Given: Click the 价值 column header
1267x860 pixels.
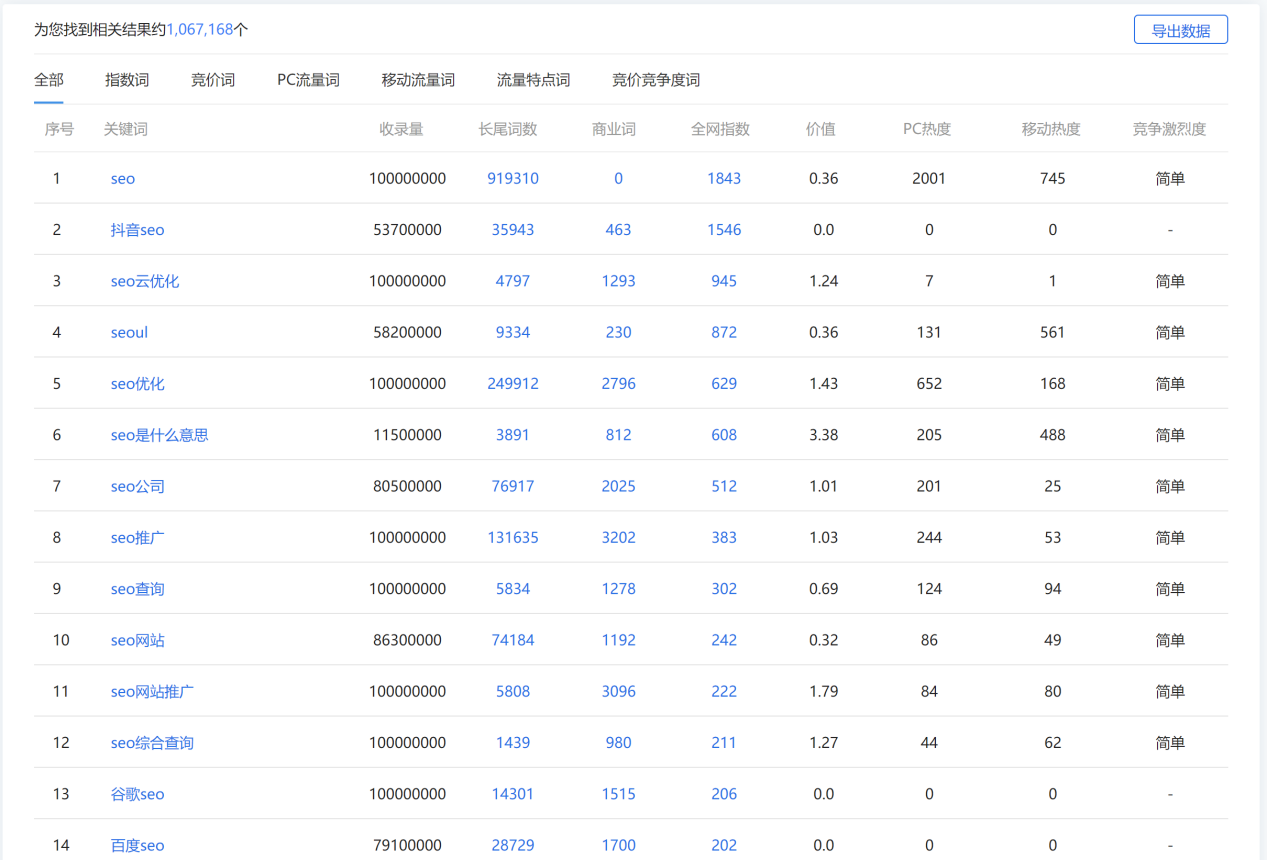Looking at the screenshot, I should coord(820,129).
